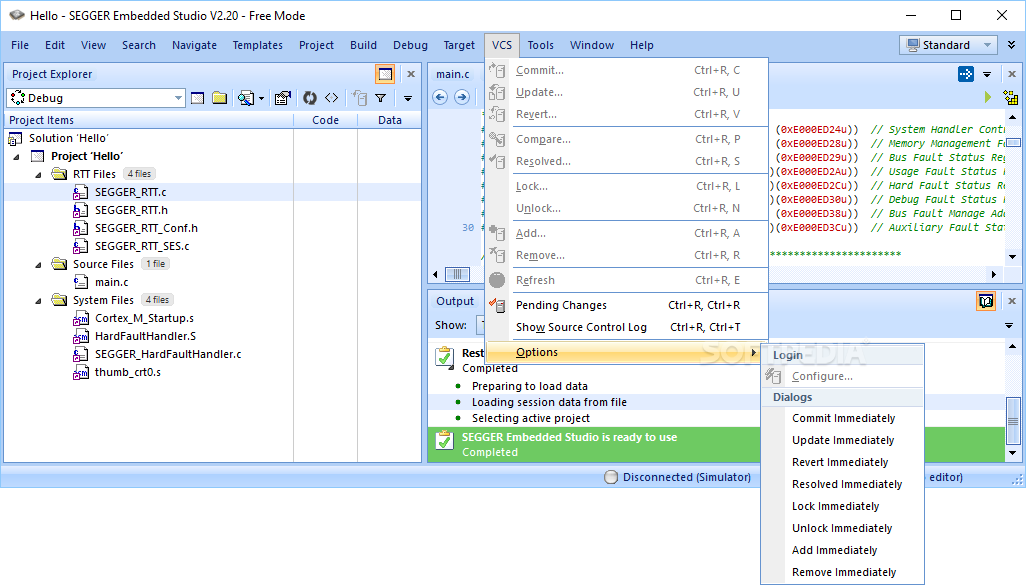This screenshot has width=1026, height=585.
Task: Open the Target menu
Action: (459, 45)
